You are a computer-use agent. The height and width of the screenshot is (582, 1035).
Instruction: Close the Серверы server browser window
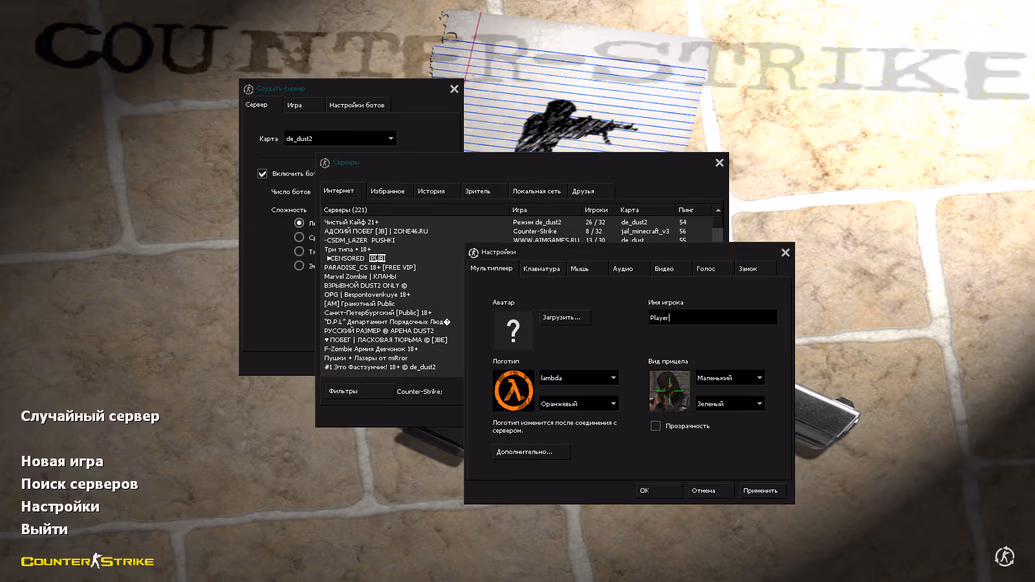click(x=719, y=163)
